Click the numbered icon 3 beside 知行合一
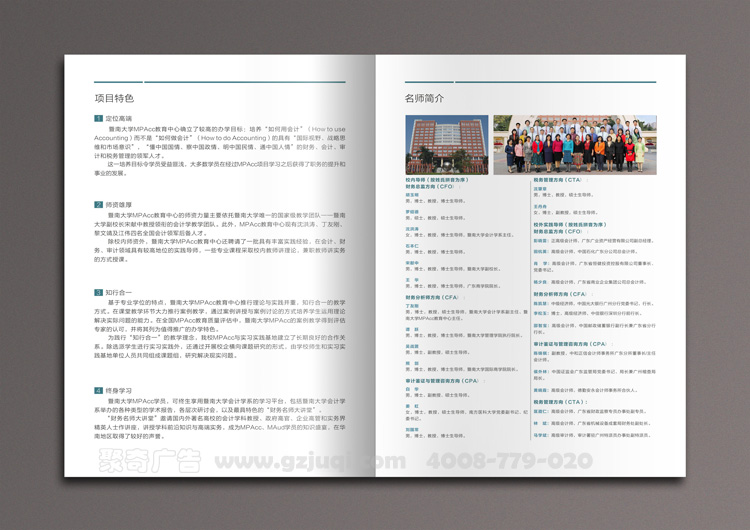 [98, 292]
